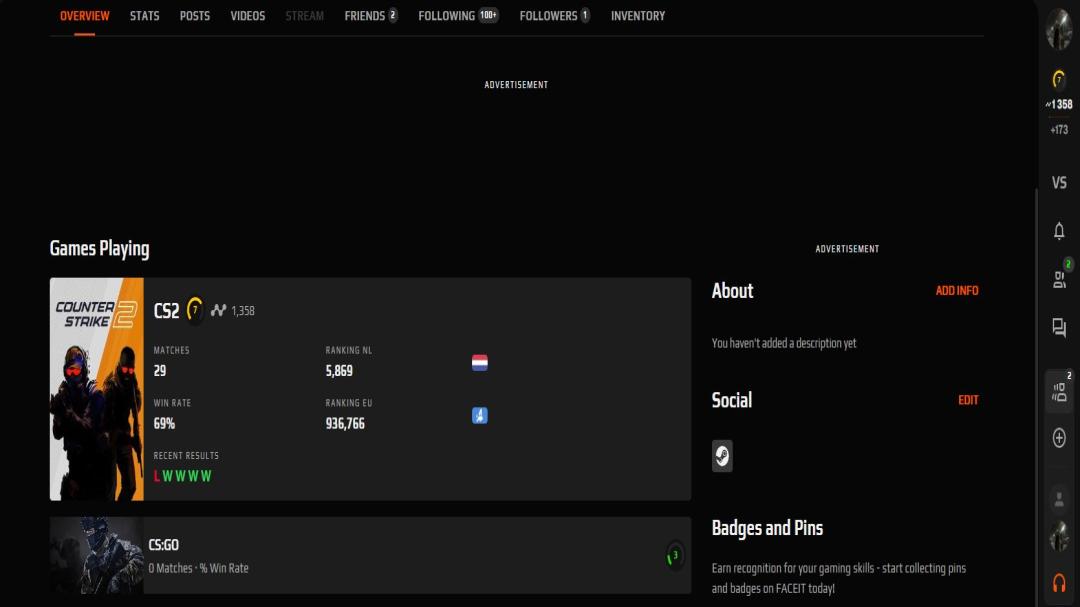The width and height of the screenshot is (1080, 607).
Task: Click the 1358 Elo value in sidebar
Action: [x=1059, y=105]
